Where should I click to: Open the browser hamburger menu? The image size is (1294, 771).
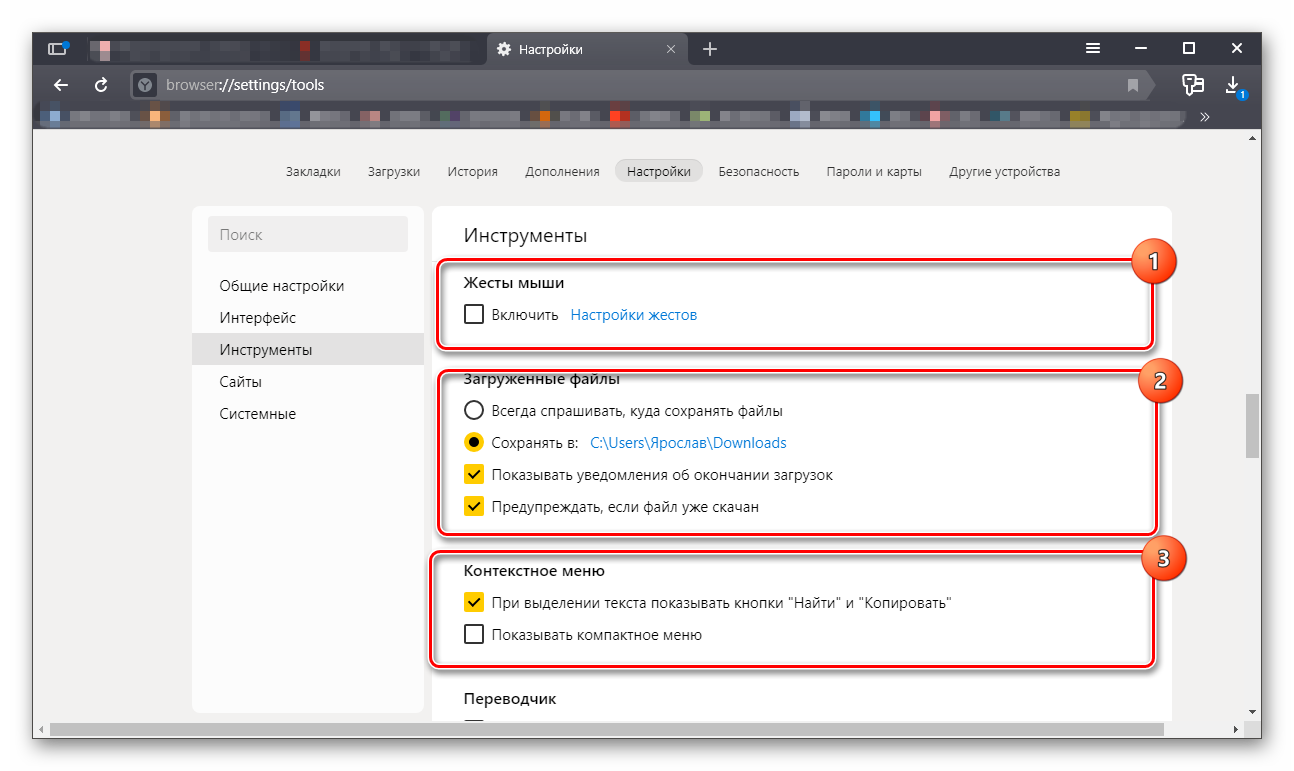point(1093,48)
